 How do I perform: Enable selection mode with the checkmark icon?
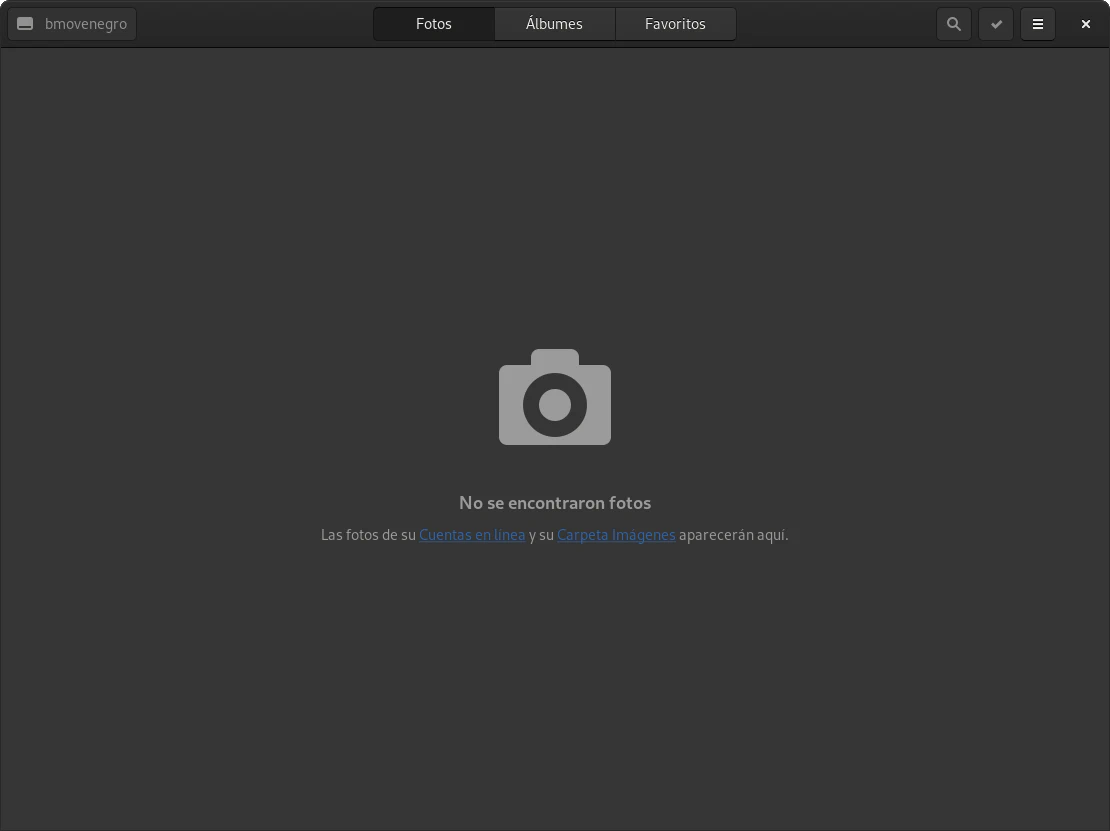996,24
